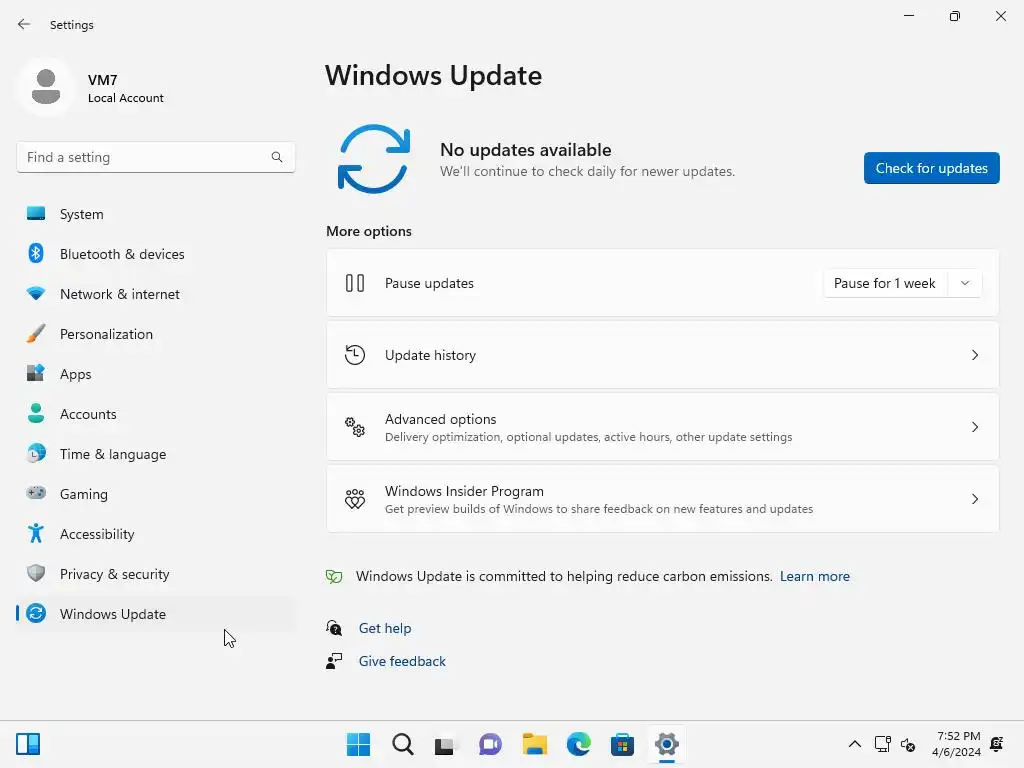The height and width of the screenshot is (768, 1024).
Task: Follow the Learn more link
Action: coord(814,577)
